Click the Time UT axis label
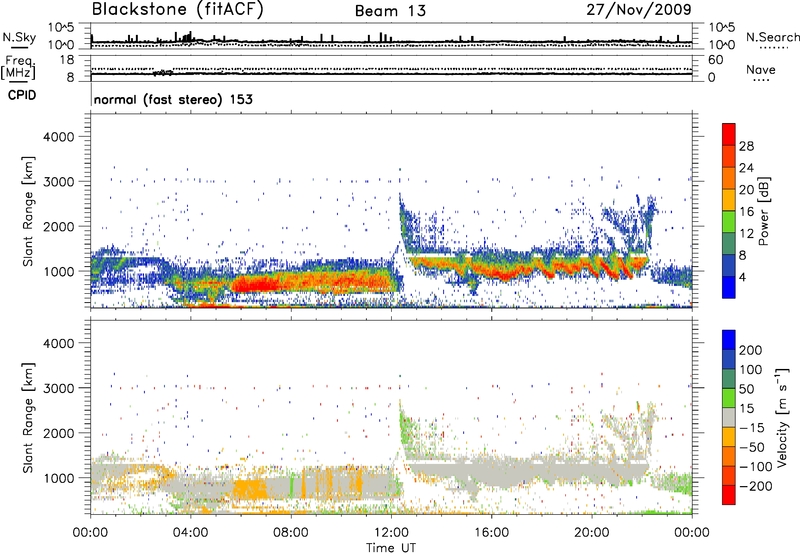The height and width of the screenshot is (554, 800). 391,548
